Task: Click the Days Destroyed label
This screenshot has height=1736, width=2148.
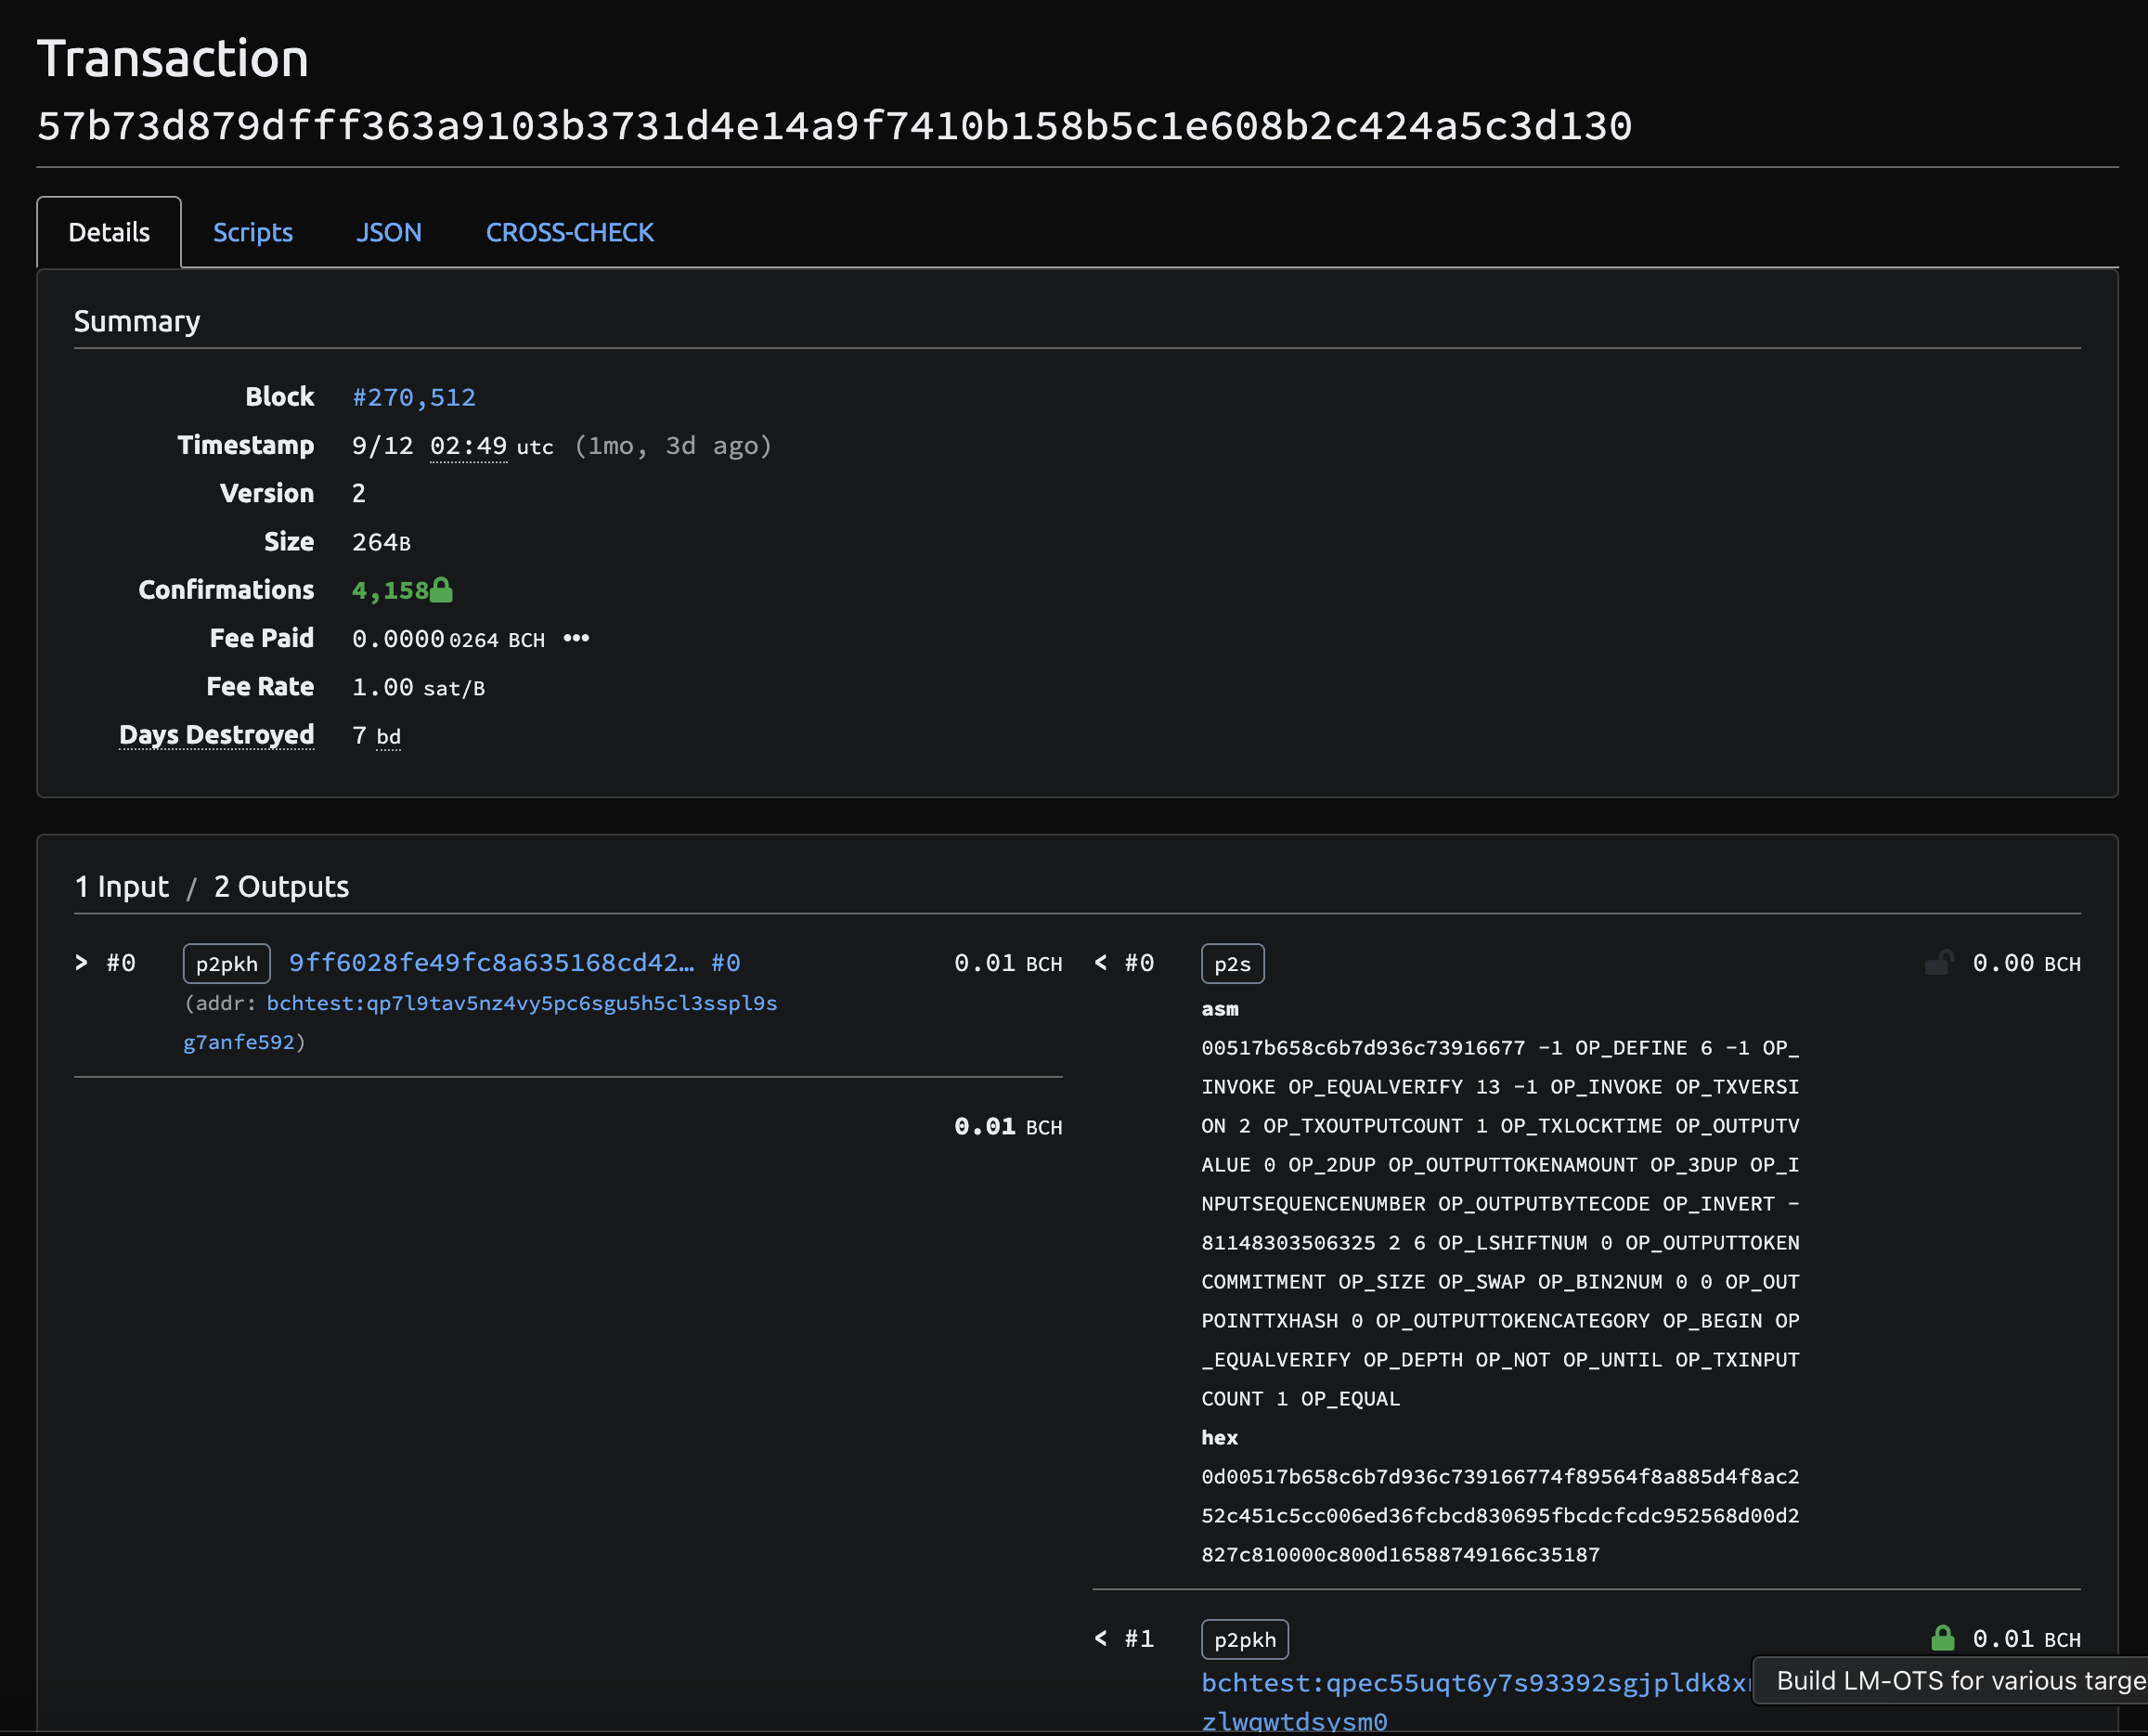Action: 216,735
